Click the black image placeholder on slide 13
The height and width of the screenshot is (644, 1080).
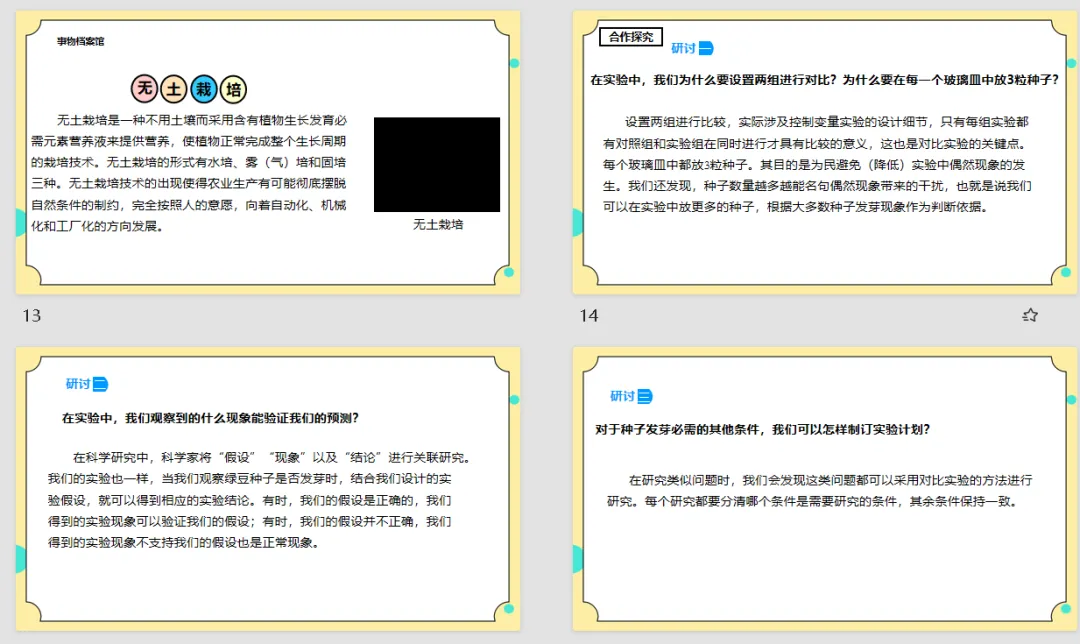click(x=437, y=165)
